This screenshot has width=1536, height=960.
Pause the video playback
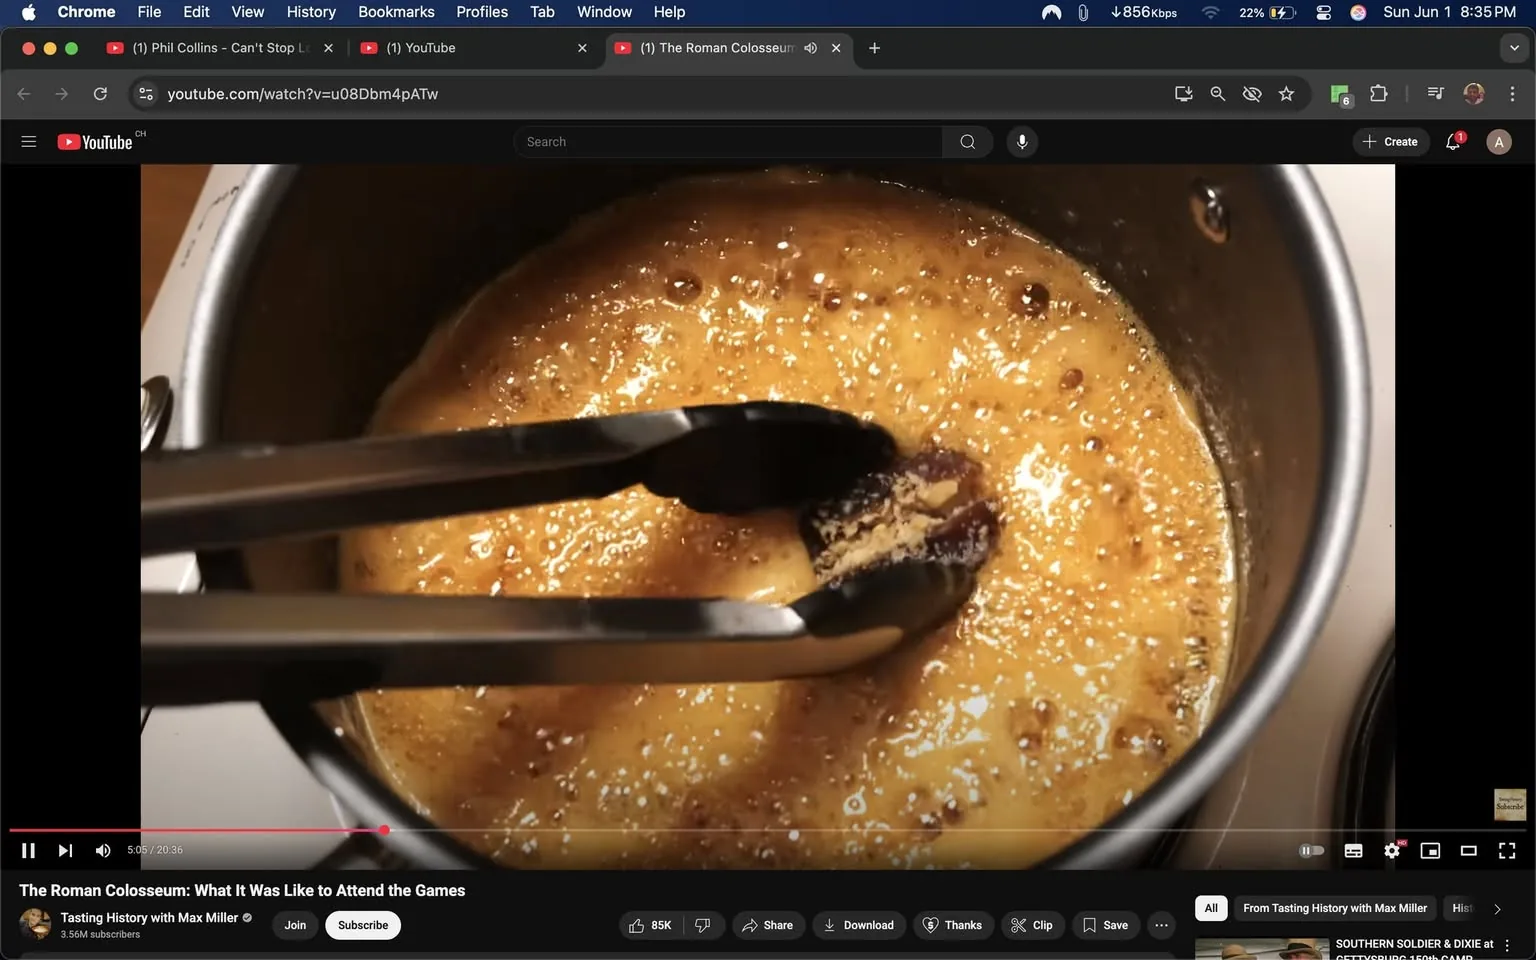point(27,850)
